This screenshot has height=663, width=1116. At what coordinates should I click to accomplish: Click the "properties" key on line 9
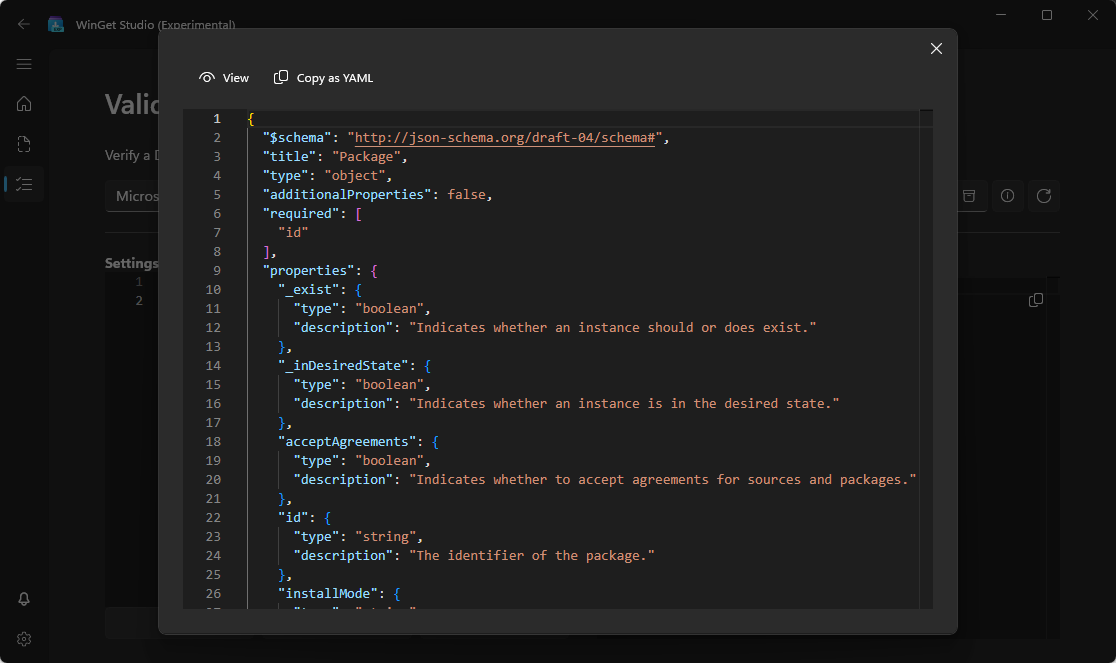tap(308, 270)
